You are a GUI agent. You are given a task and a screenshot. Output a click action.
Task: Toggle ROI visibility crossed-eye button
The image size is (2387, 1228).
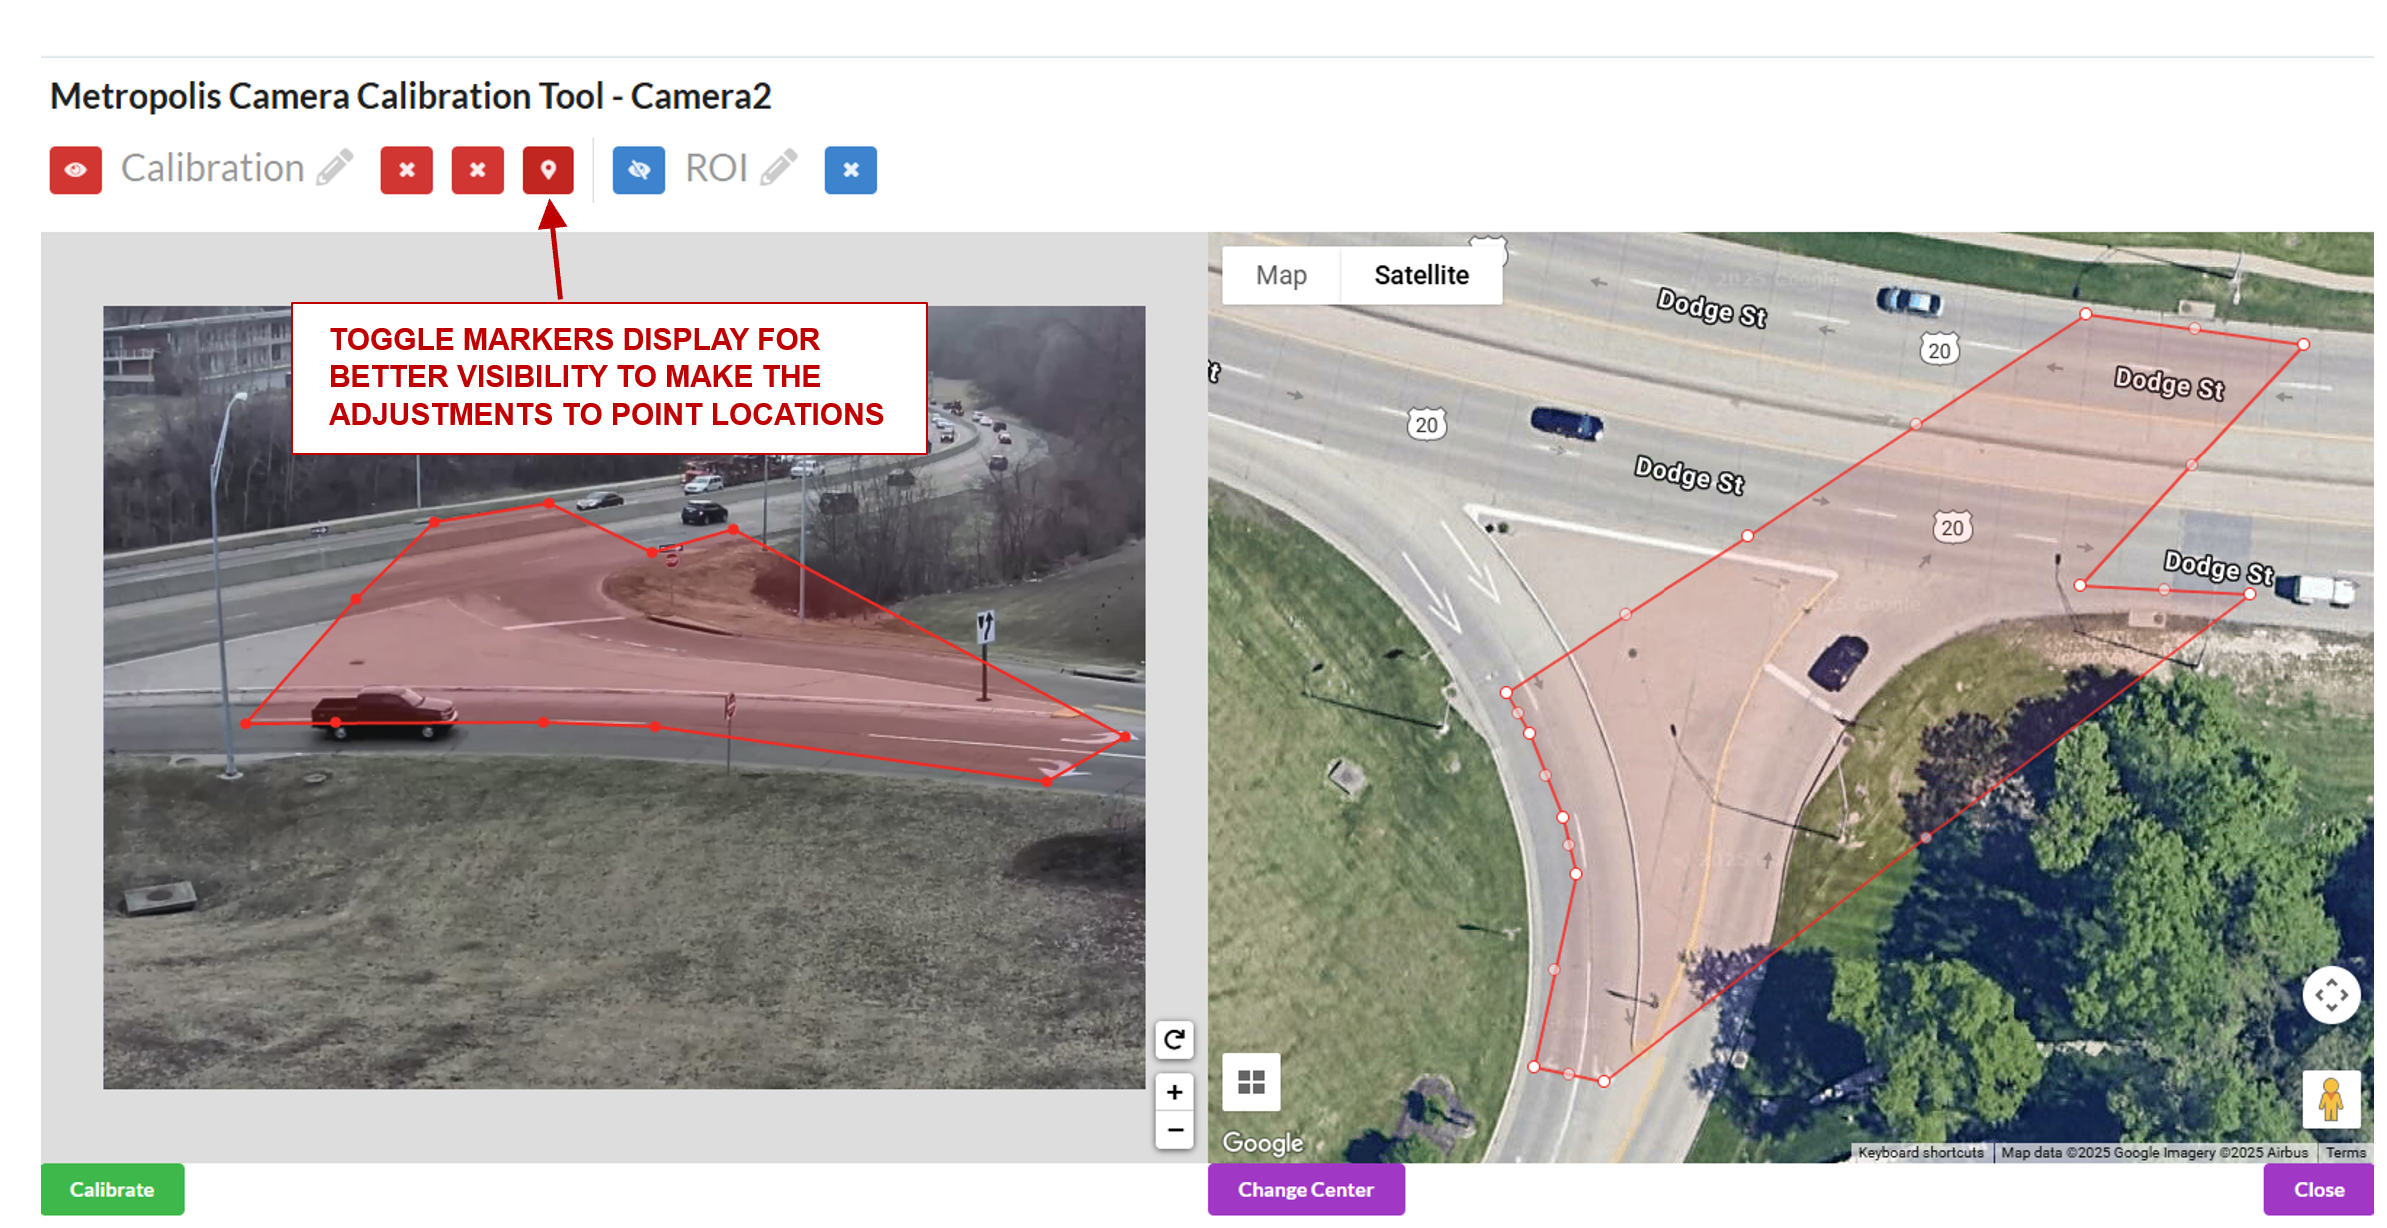click(638, 170)
